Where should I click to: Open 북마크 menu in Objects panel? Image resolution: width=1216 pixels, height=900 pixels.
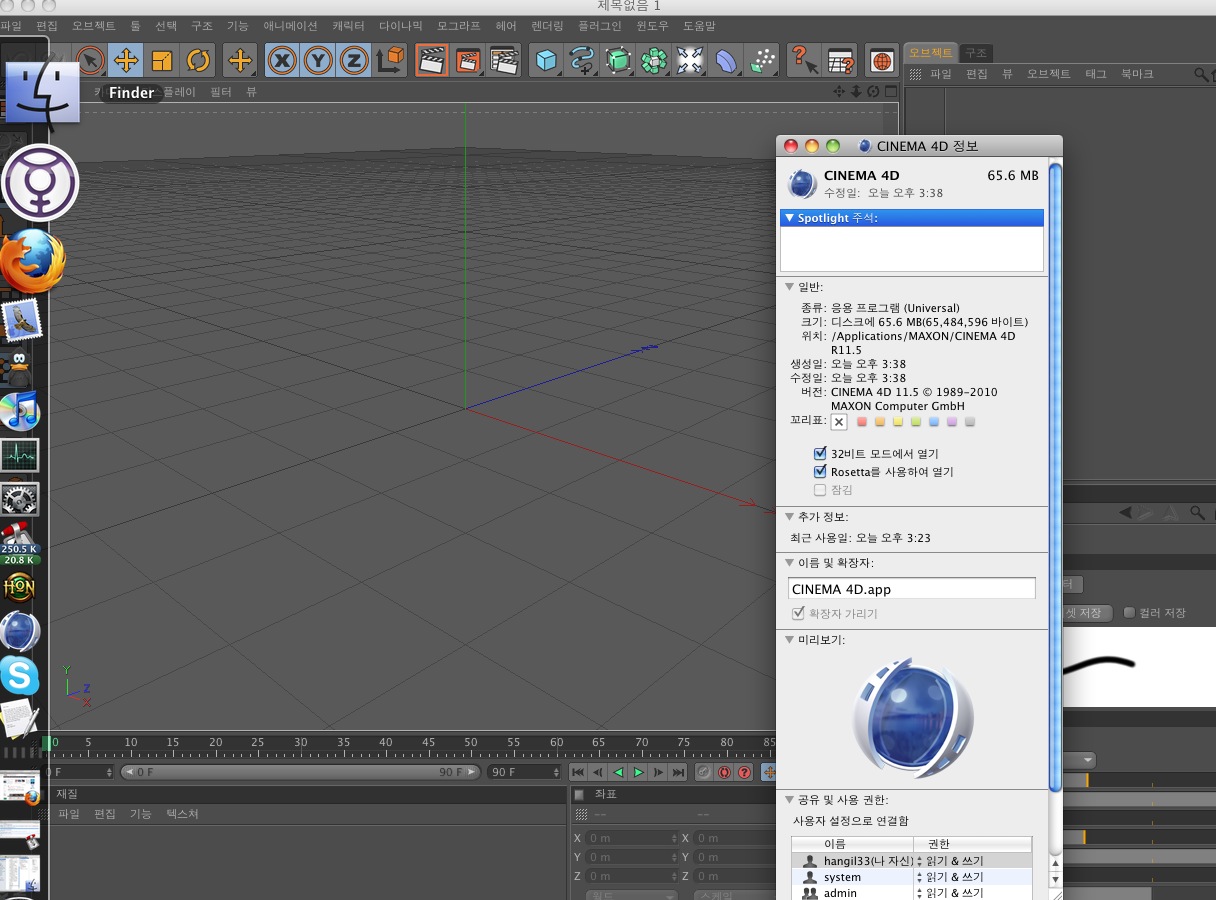click(x=1136, y=74)
